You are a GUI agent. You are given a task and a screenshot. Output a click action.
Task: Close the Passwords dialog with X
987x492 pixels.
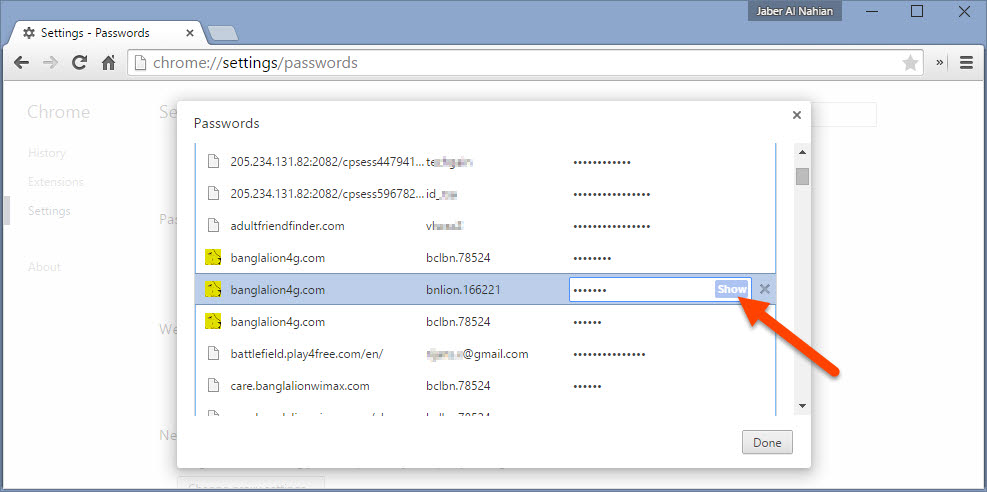[796, 115]
